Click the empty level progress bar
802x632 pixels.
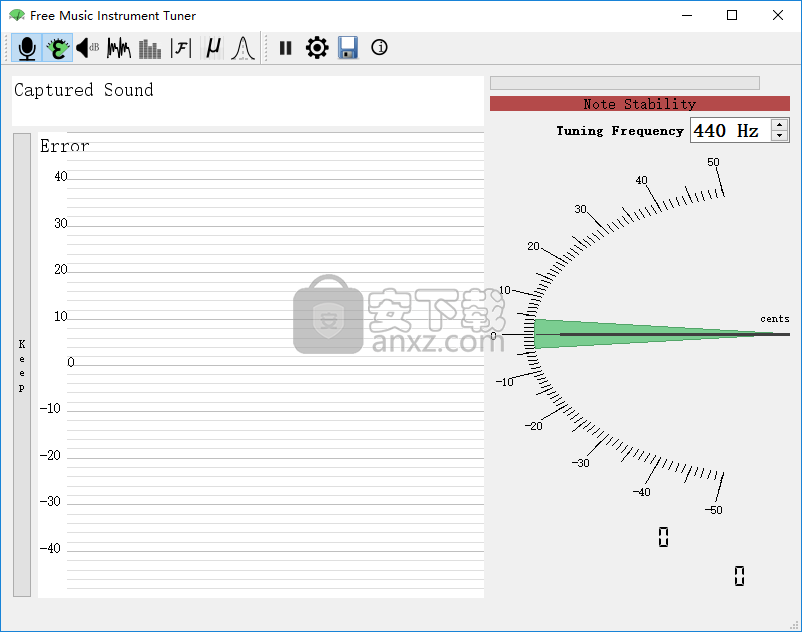coord(625,83)
